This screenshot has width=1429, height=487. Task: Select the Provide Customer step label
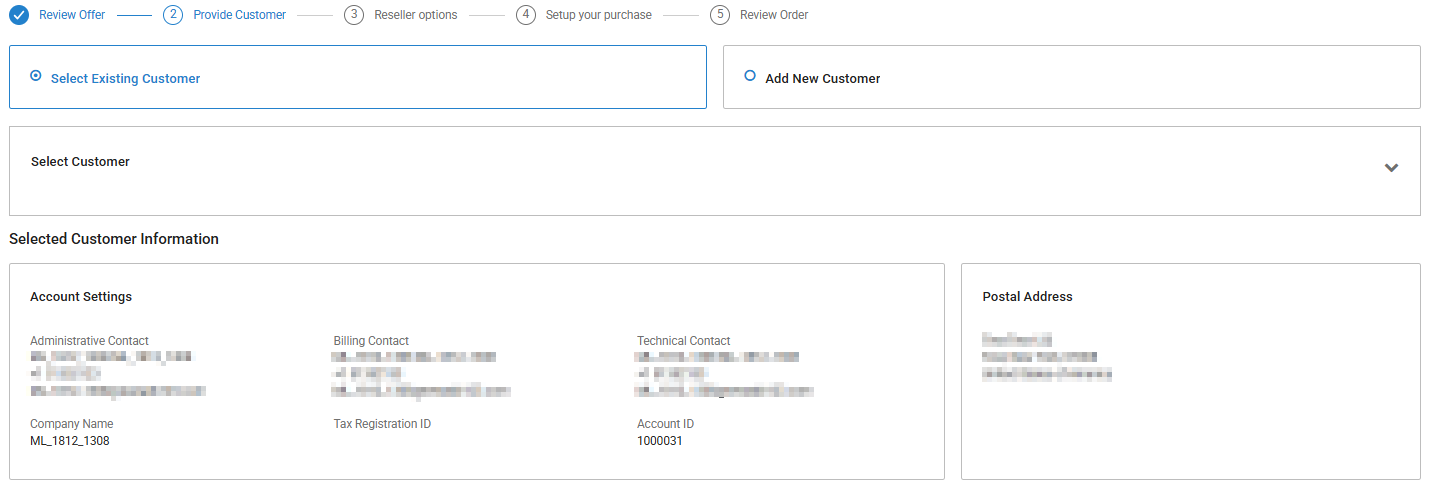[x=239, y=15]
